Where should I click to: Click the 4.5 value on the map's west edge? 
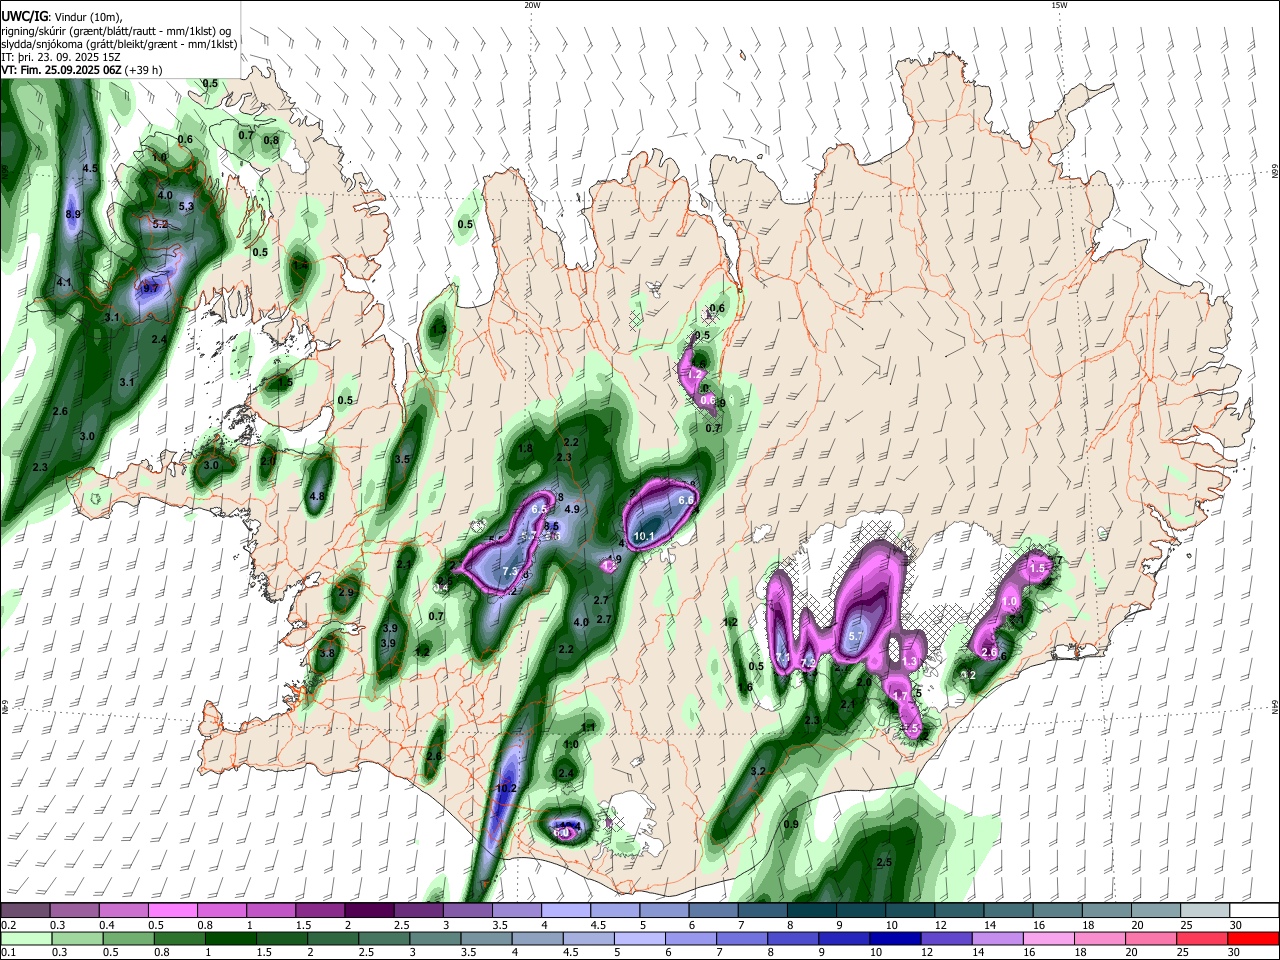pyautogui.click(x=90, y=168)
